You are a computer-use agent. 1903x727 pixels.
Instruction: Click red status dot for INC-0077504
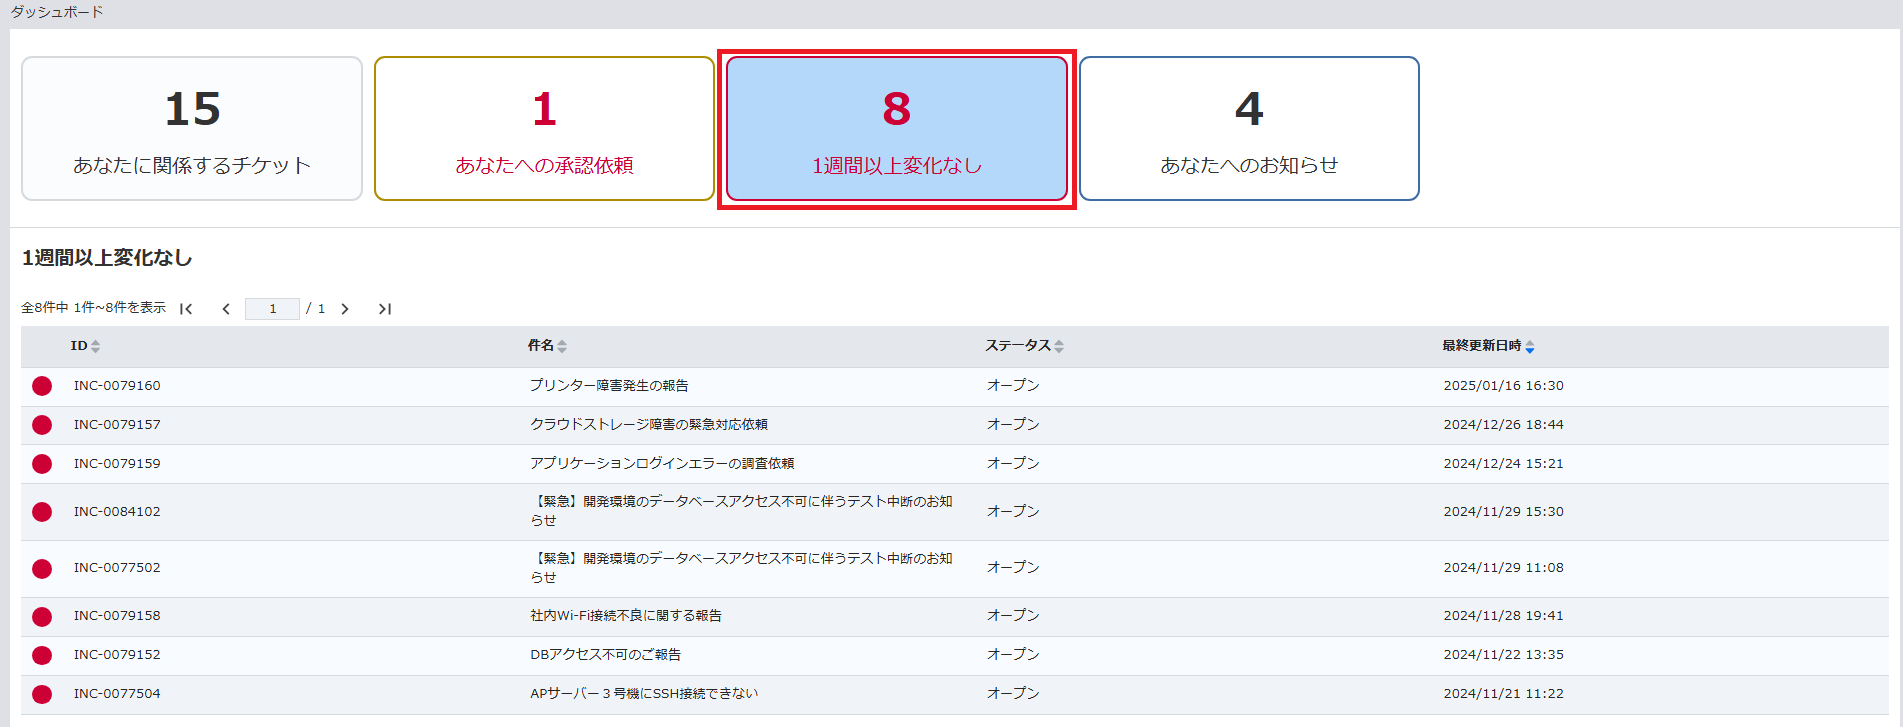(x=42, y=694)
